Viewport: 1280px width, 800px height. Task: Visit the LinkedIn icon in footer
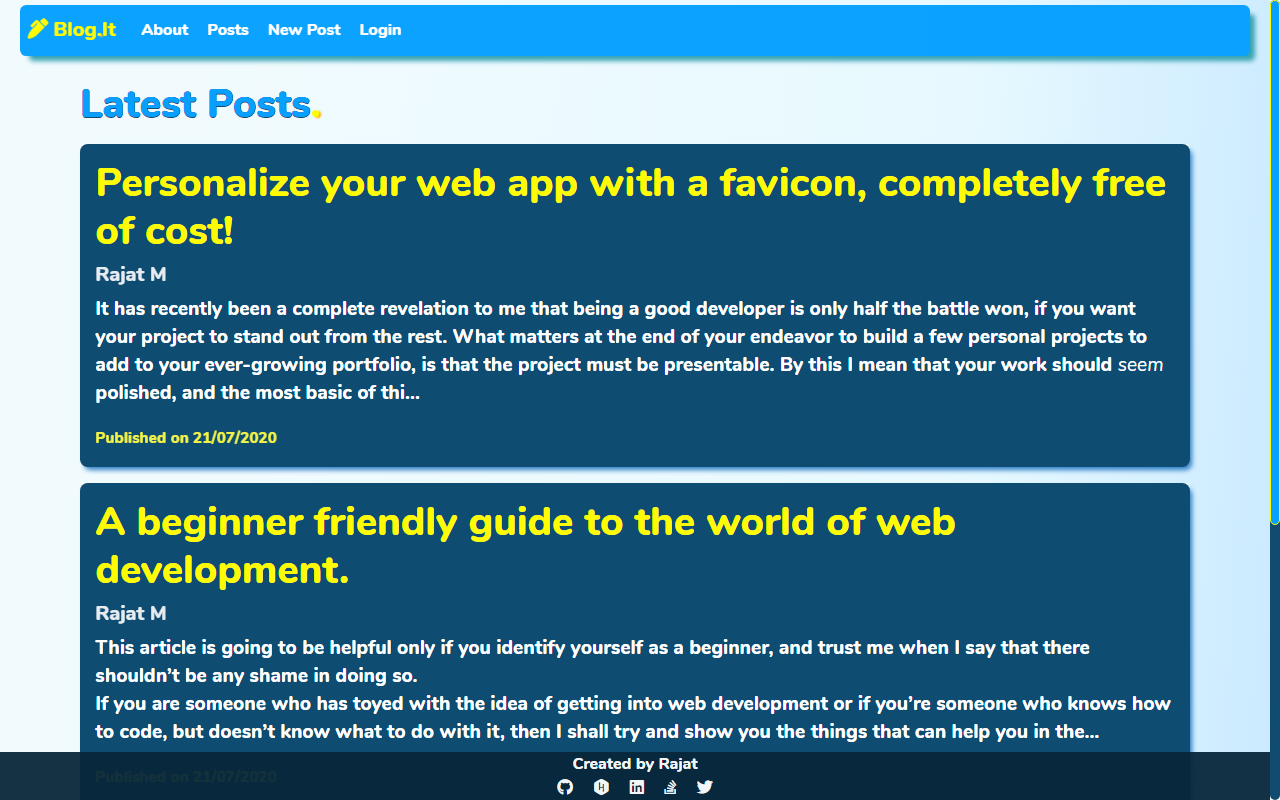637,787
